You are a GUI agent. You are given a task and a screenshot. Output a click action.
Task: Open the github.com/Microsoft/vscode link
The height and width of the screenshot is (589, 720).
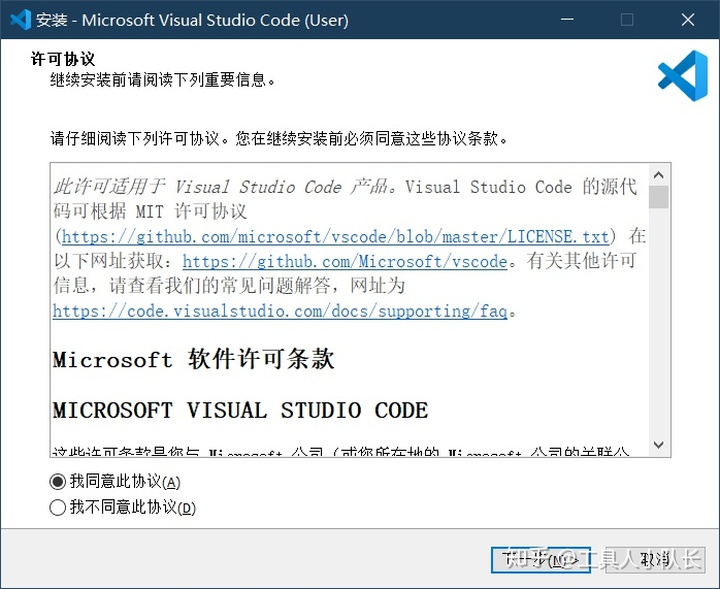click(345, 261)
